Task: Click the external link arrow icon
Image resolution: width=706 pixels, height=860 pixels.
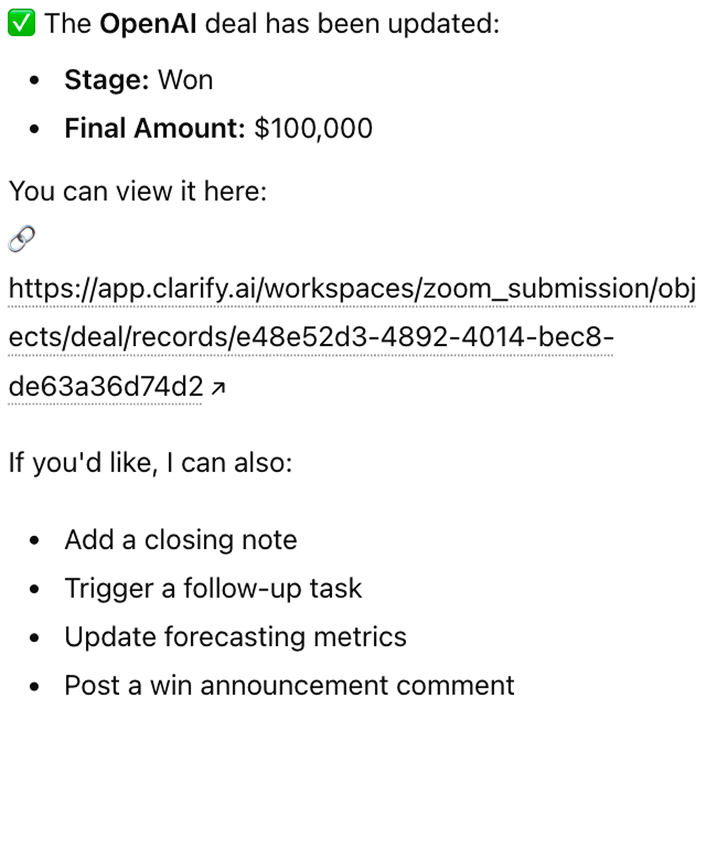Action: [x=219, y=388]
